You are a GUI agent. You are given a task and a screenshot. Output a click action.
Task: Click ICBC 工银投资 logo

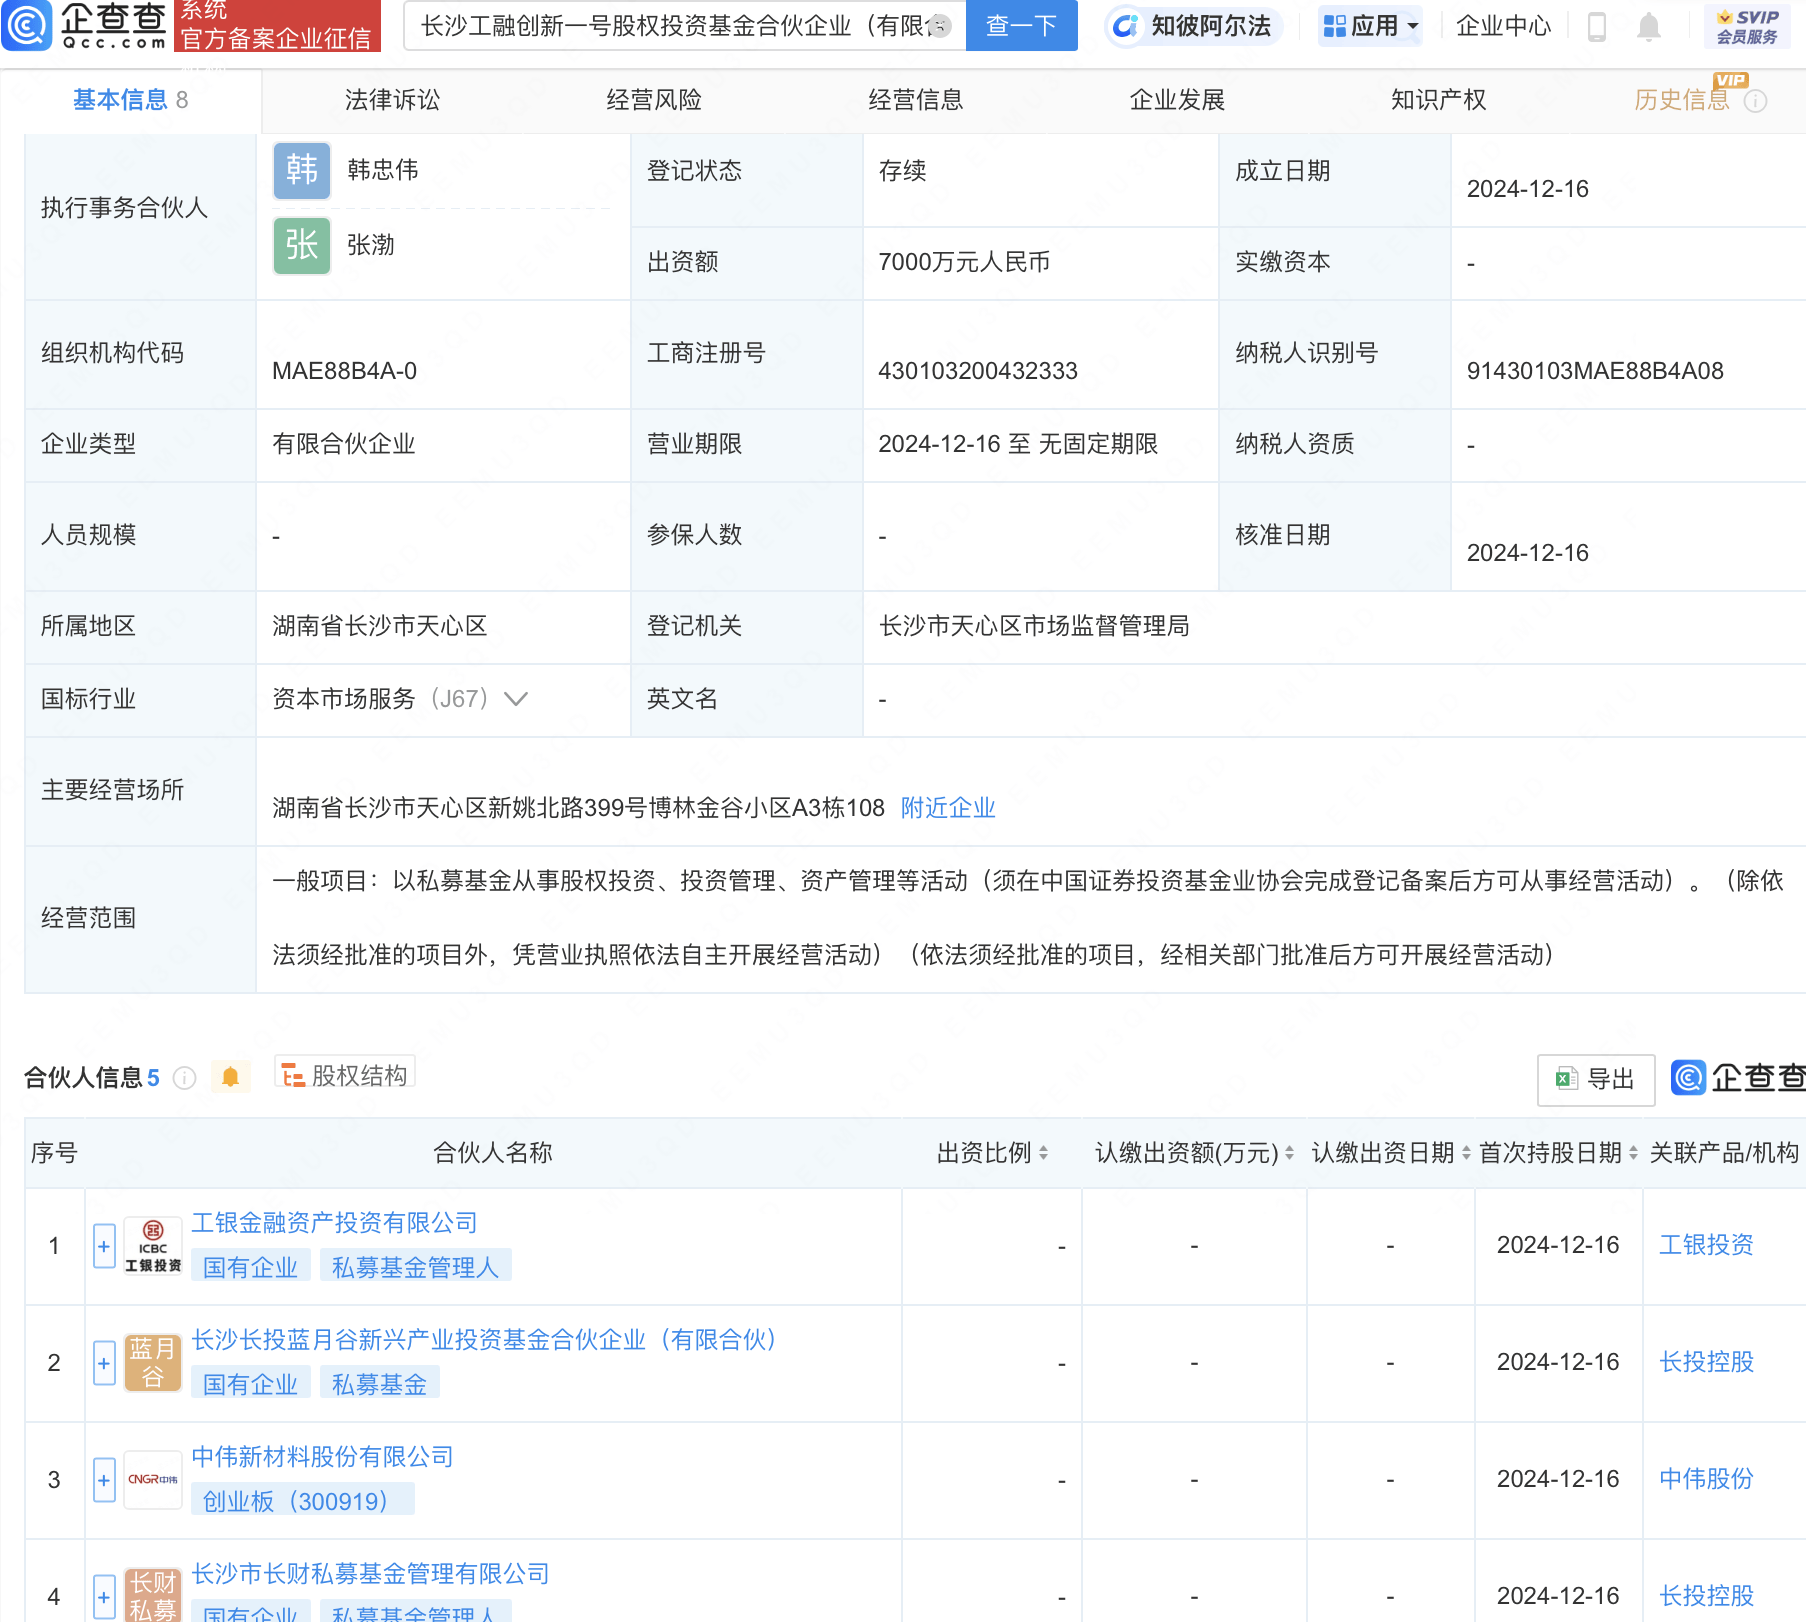[153, 1247]
